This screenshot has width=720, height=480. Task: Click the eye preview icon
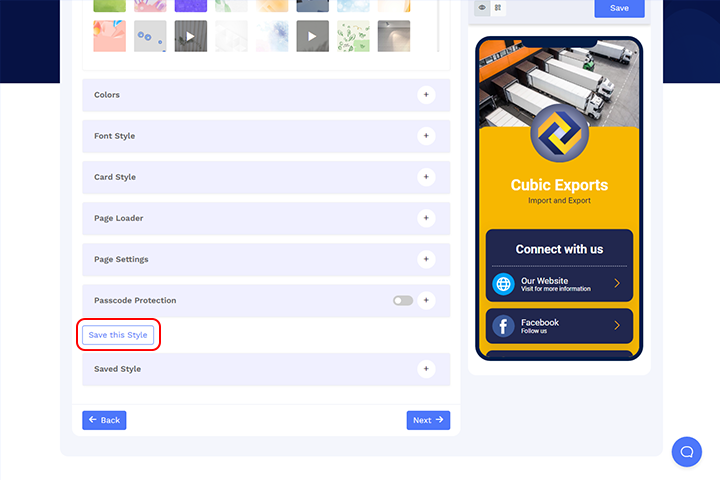tap(482, 8)
